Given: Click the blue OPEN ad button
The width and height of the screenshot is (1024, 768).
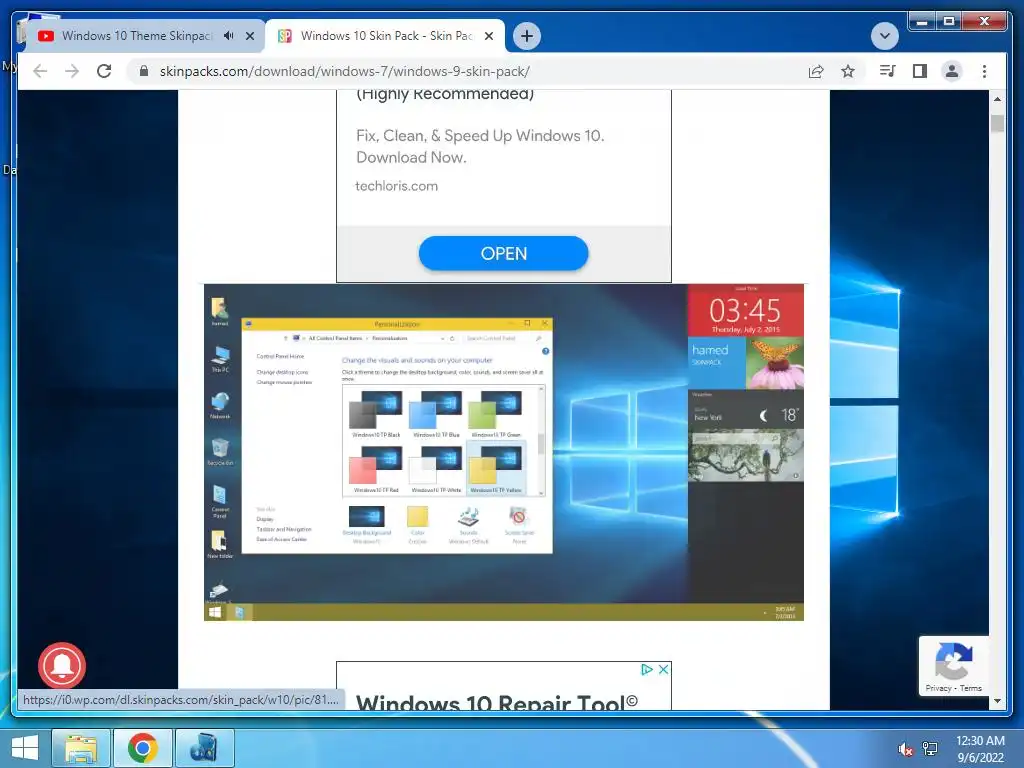Looking at the screenshot, I should pos(504,253).
